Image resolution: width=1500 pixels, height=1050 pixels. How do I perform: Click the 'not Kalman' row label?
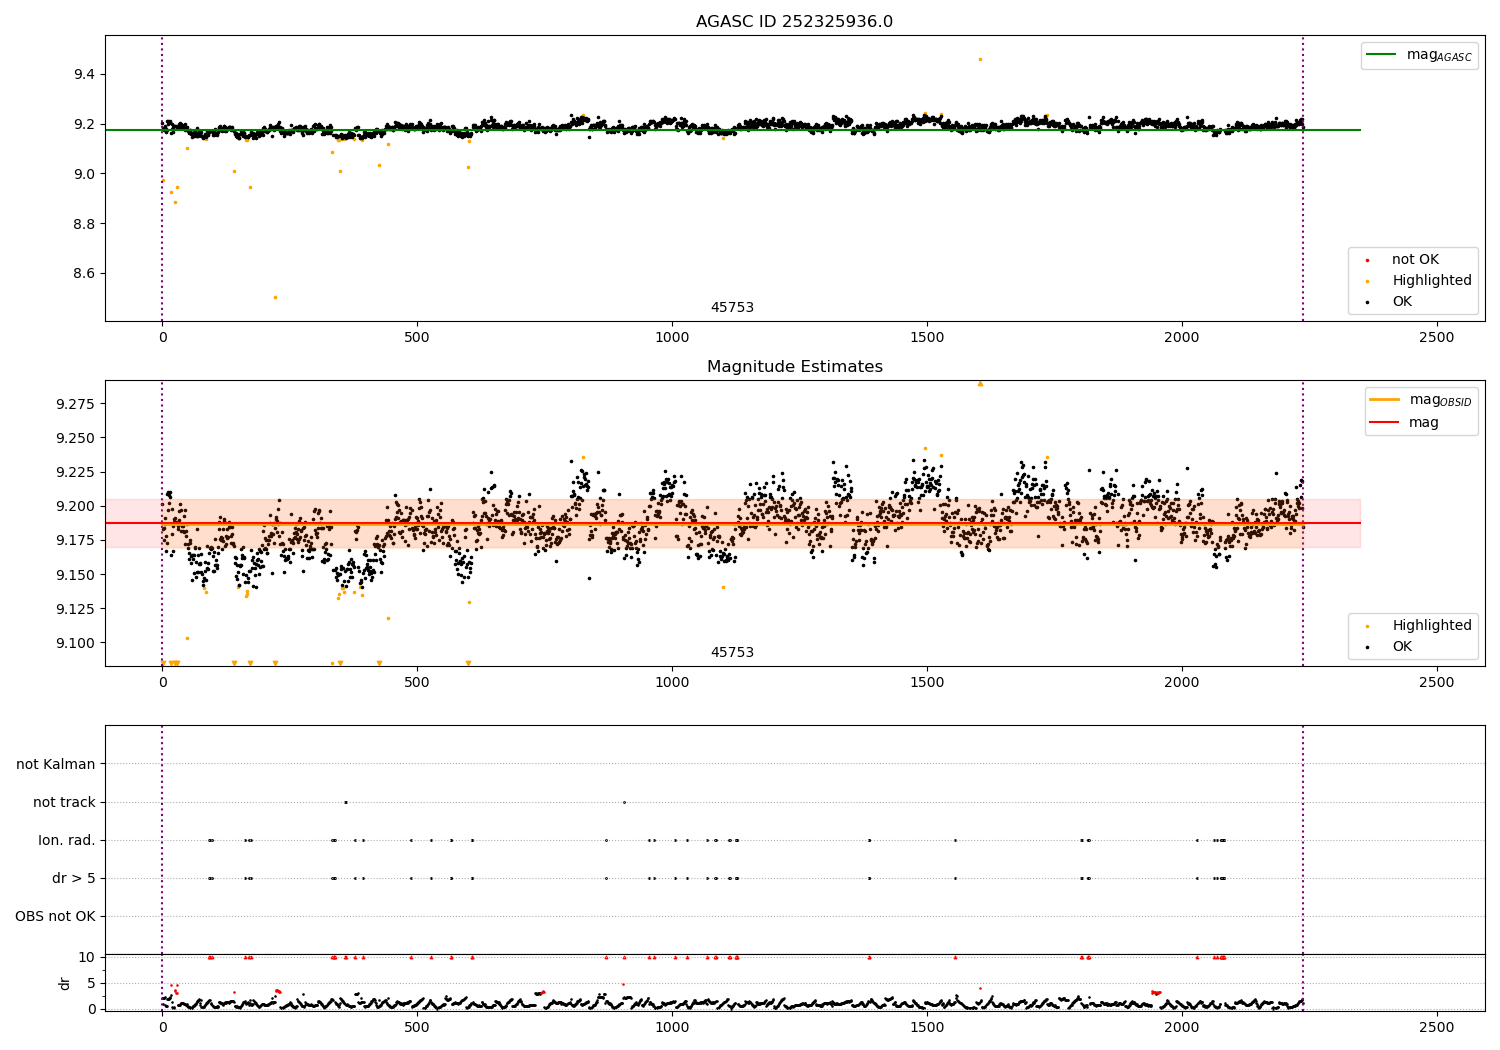pyautogui.click(x=56, y=765)
